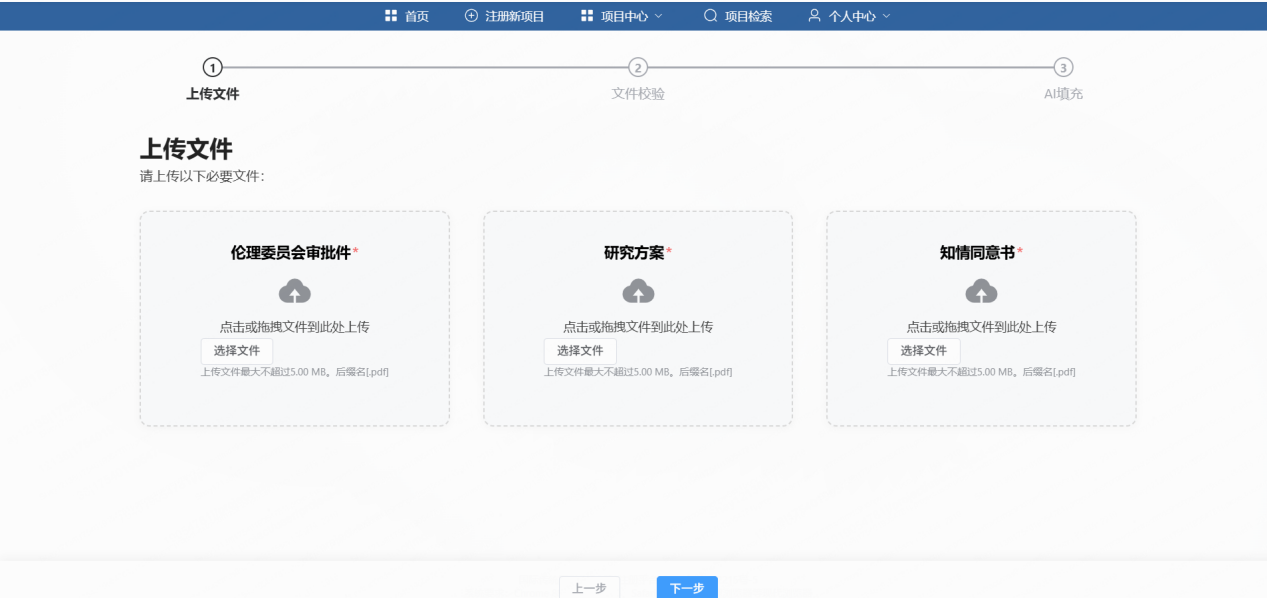Click cloud upload icon under 研究方案
This screenshot has height=598, width=1267.
click(638, 291)
